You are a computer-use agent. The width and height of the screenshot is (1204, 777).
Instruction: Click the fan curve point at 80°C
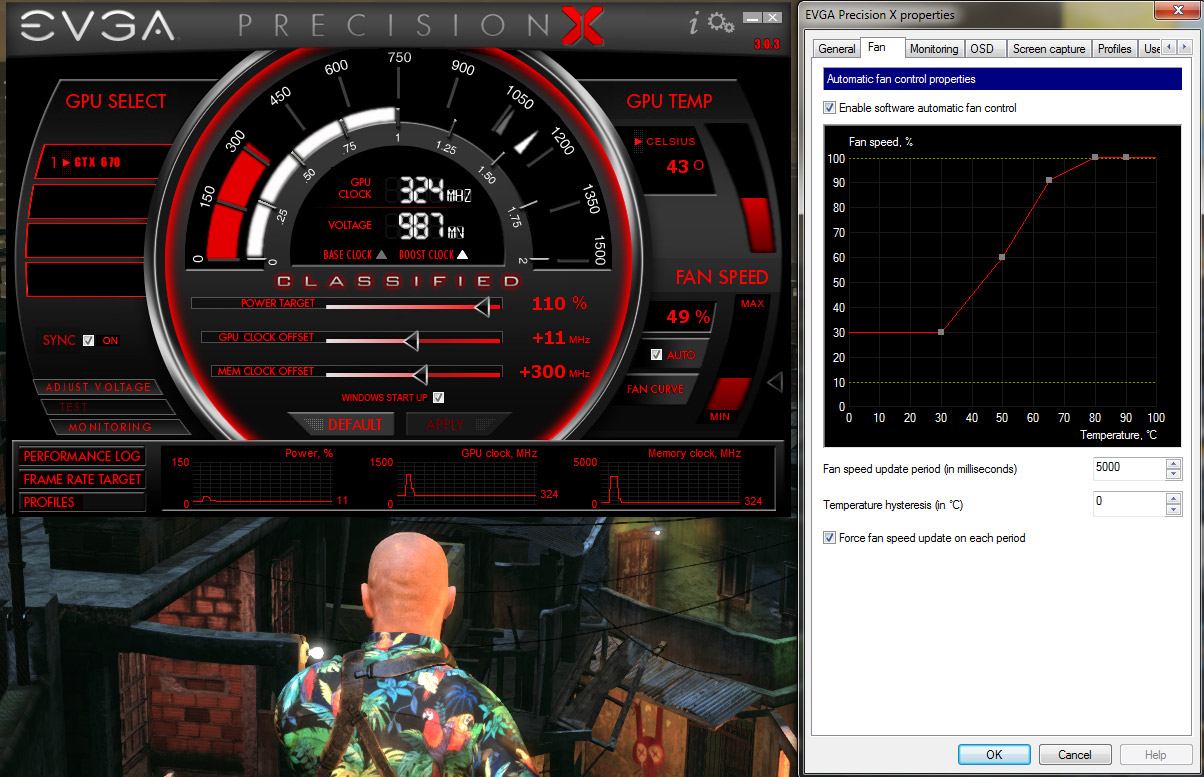1095,157
